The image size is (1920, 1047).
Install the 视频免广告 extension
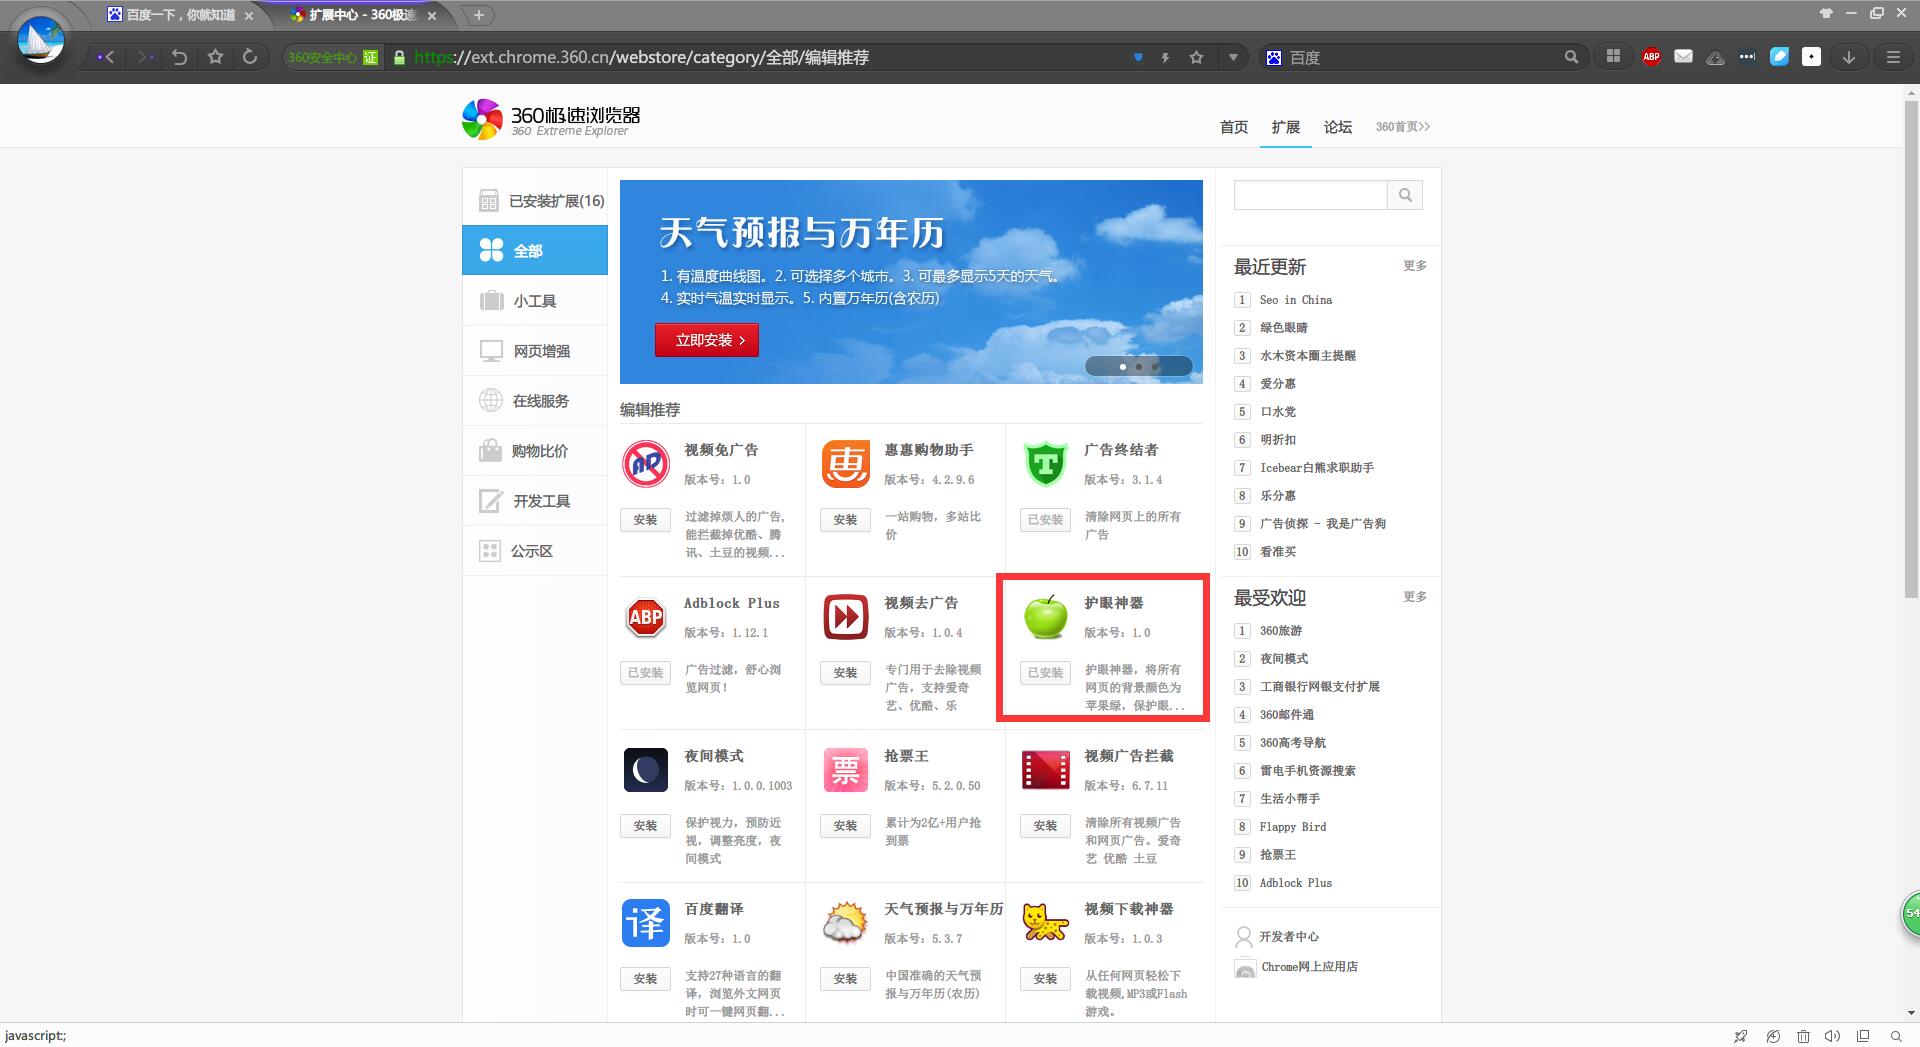(x=645, y=520)
